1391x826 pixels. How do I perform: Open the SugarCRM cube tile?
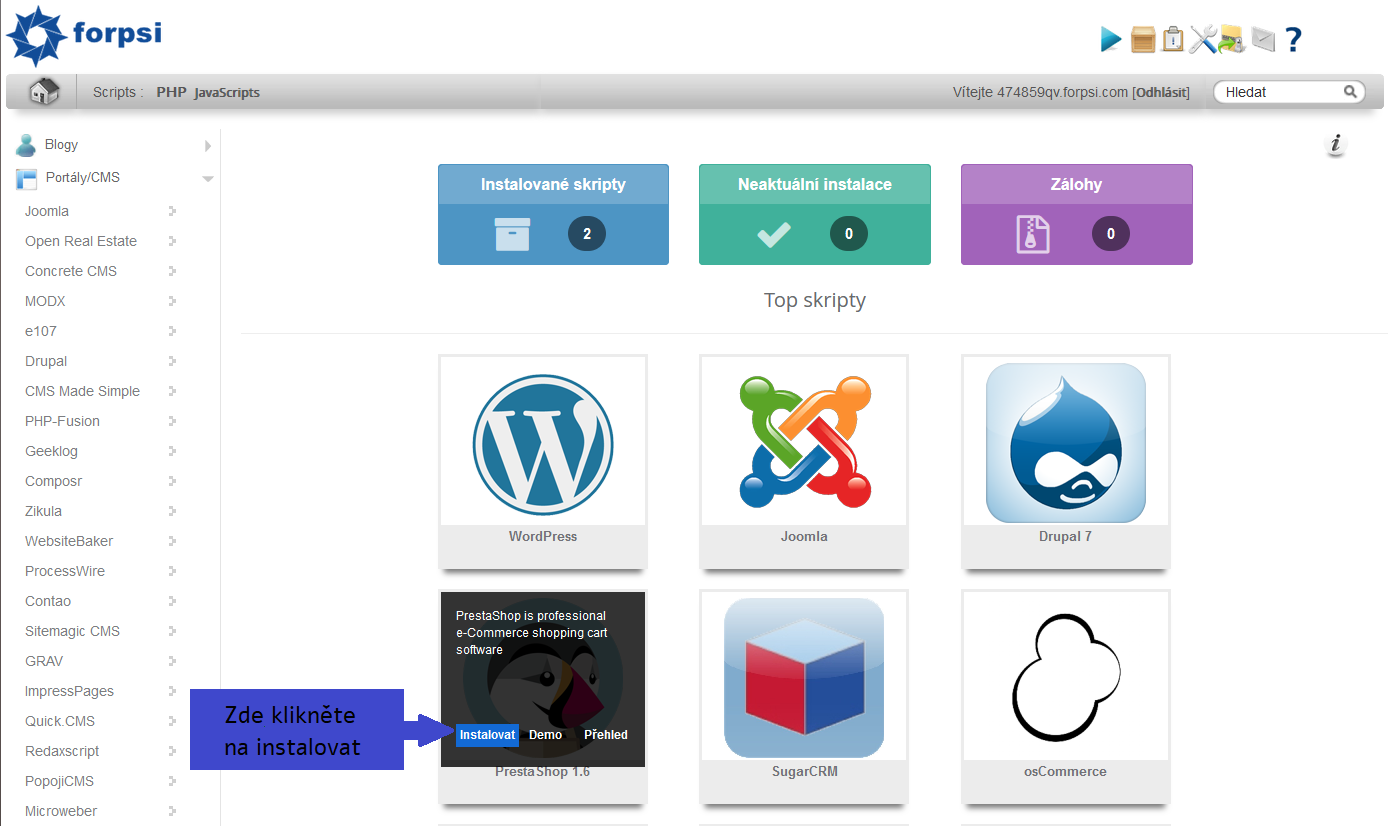click(x=804, y=677)
